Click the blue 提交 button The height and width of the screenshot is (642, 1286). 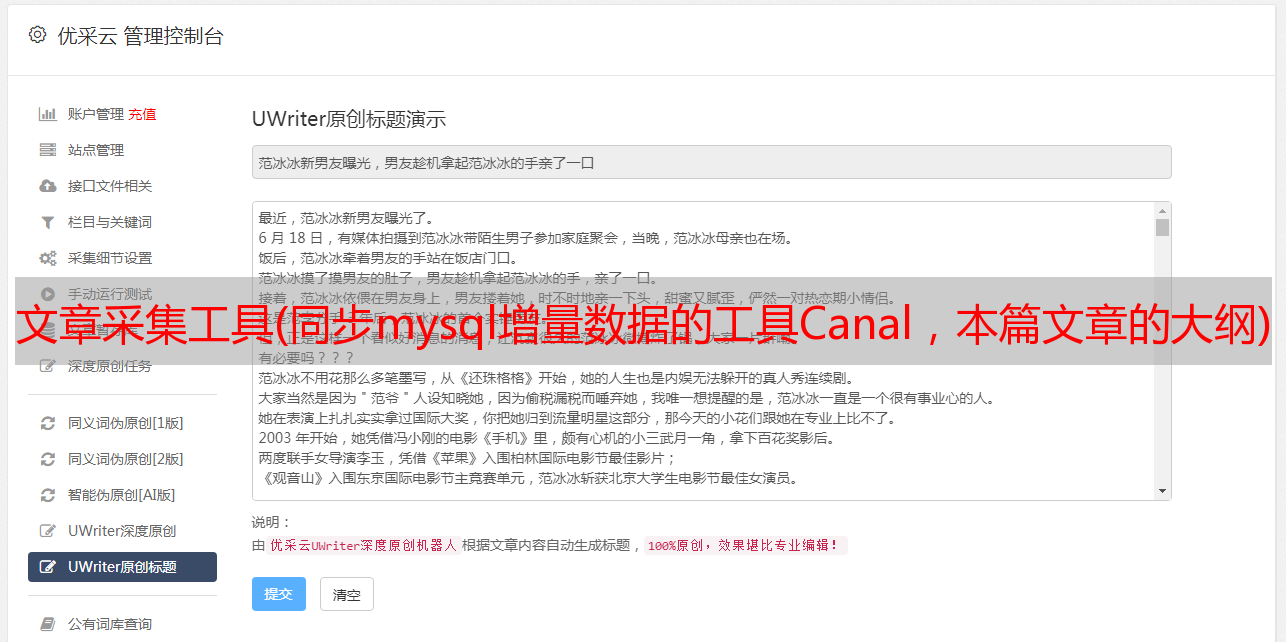279,594
